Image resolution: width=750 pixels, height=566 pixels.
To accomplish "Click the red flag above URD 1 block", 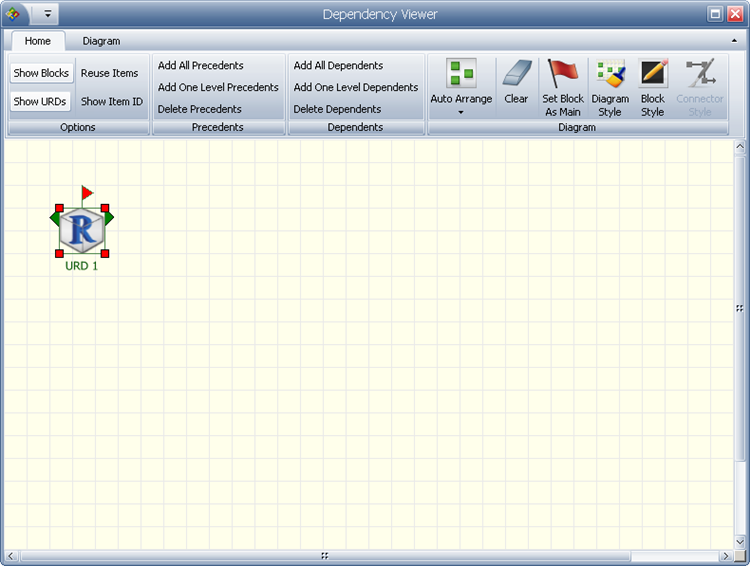I will point(87,192).
